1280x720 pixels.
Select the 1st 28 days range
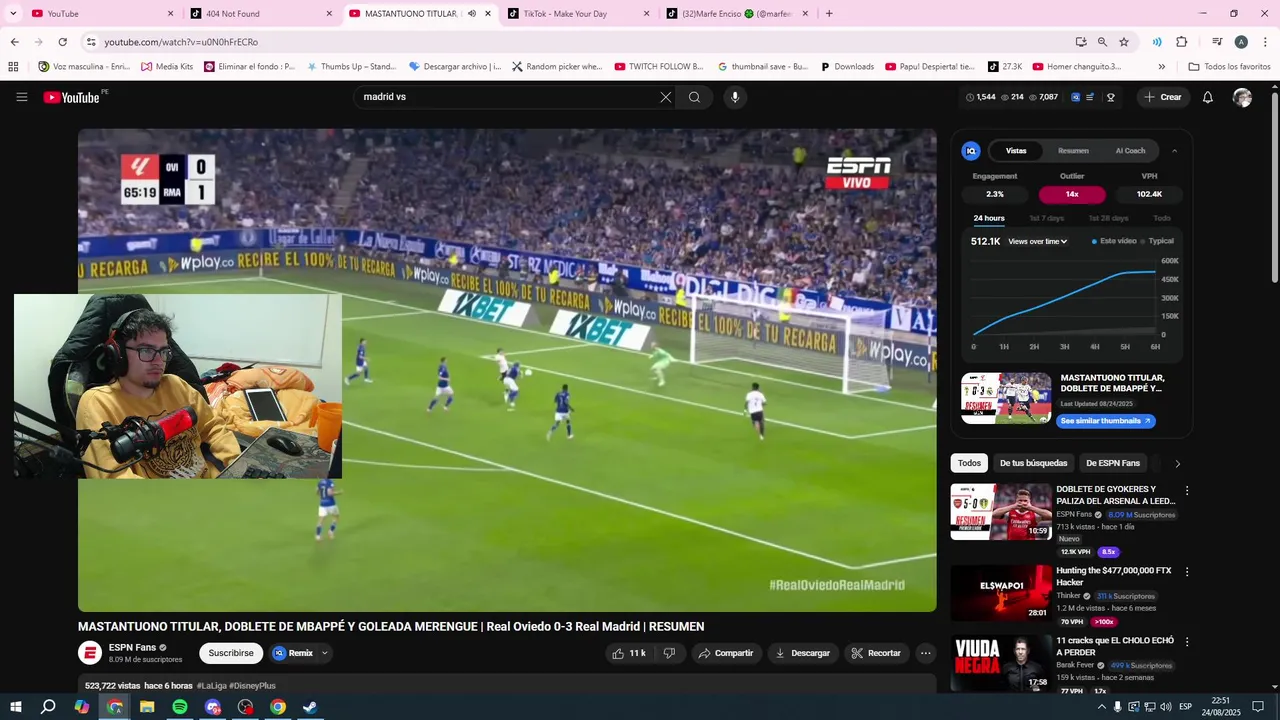[x=1108, y=218]
